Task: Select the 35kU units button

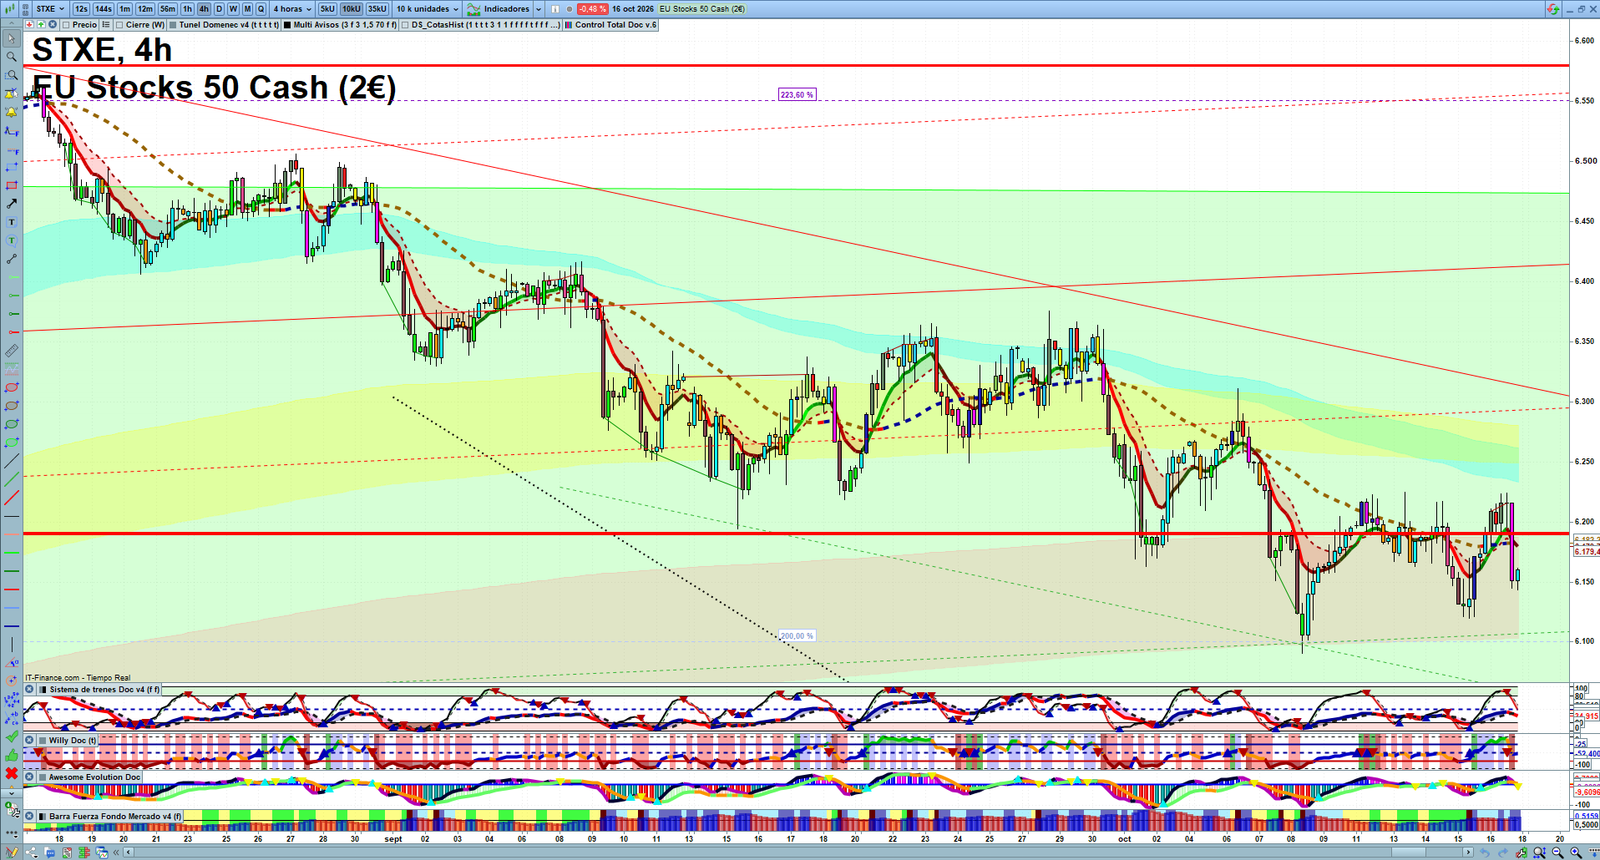Action: (377, 9)
